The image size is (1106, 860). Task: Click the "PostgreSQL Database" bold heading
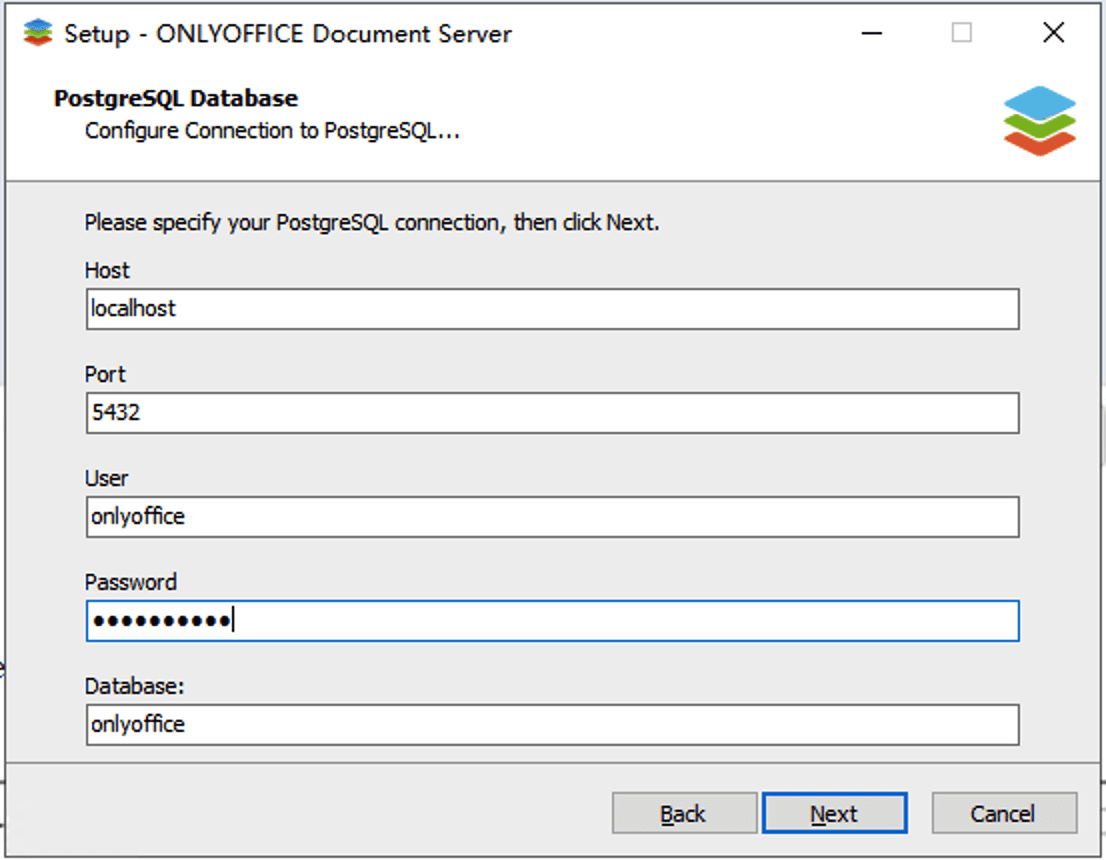[175, 99]
